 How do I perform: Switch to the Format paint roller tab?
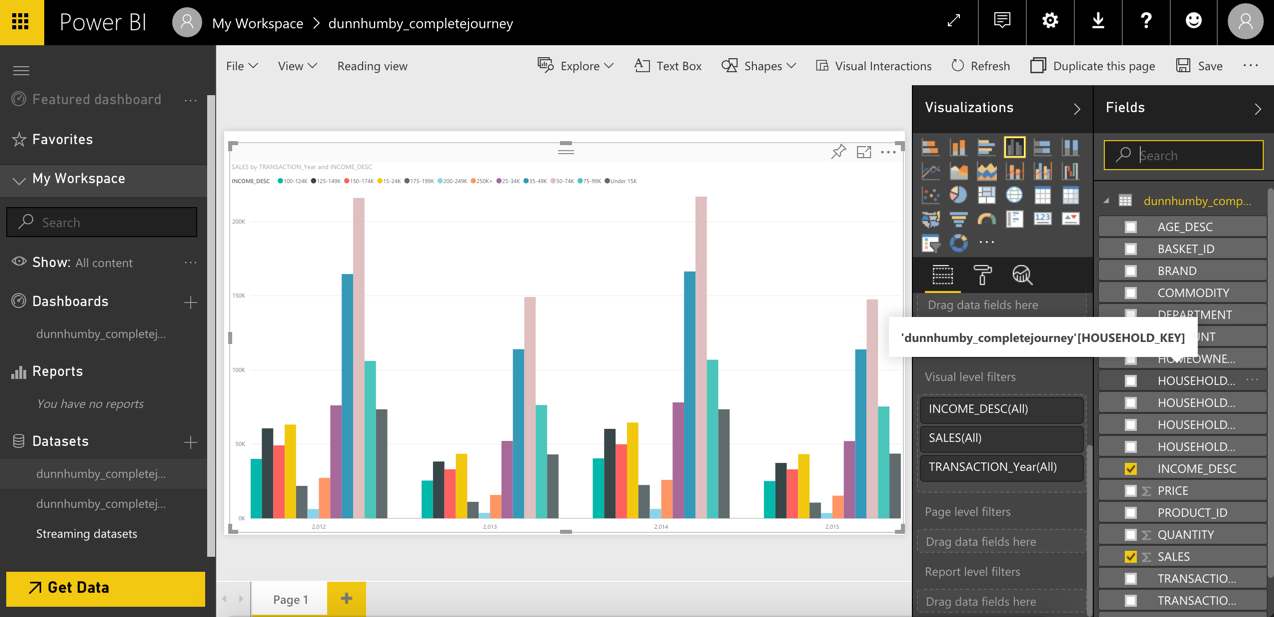pyautogui.click(x=982, y=275)
